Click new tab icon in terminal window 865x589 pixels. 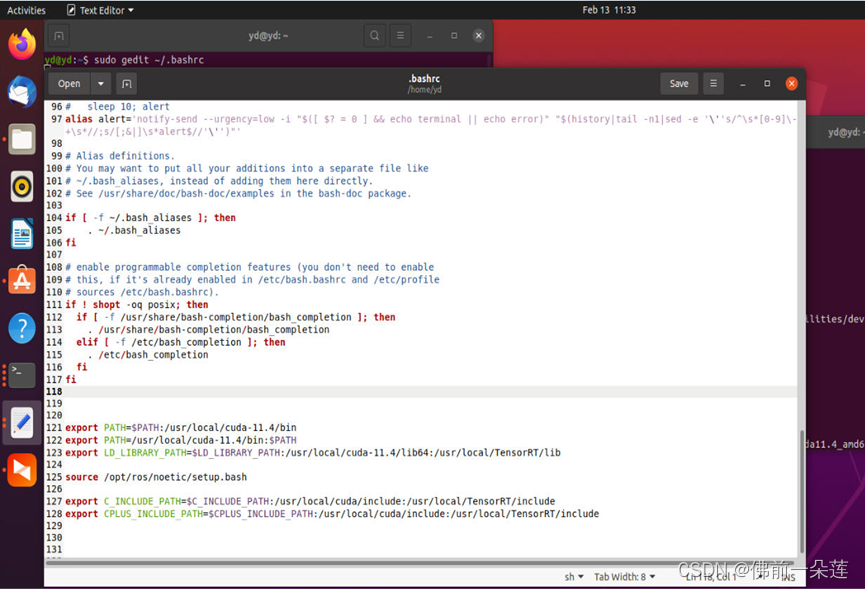coord(59,36)
